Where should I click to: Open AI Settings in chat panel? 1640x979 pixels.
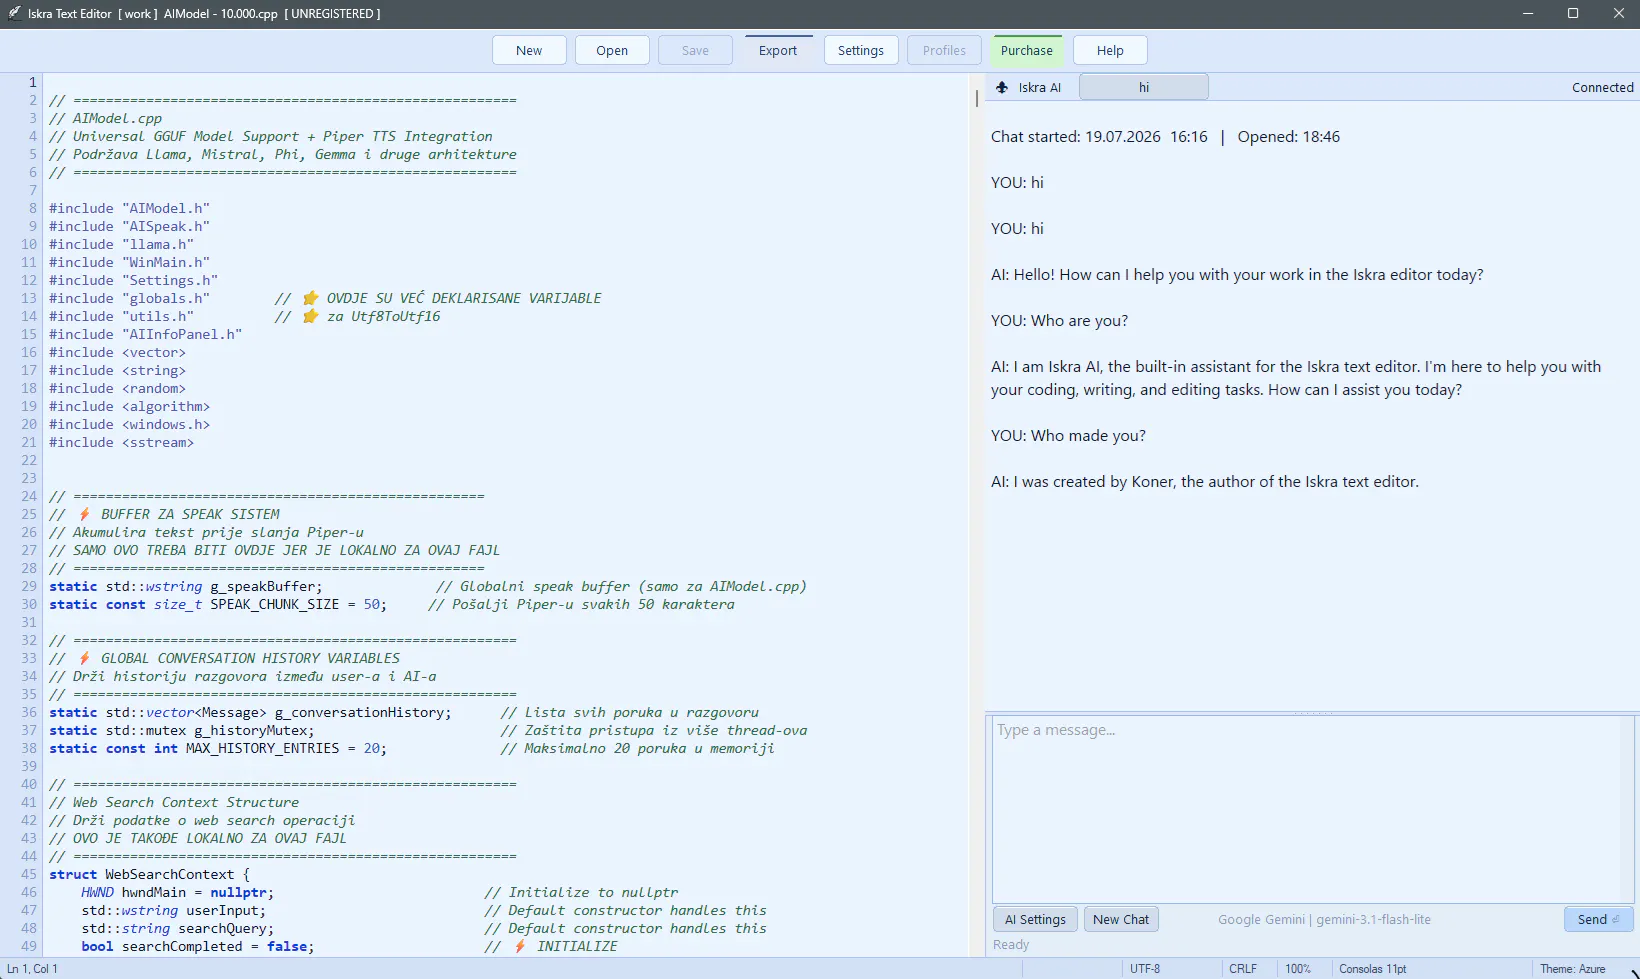click(1035, 919)
